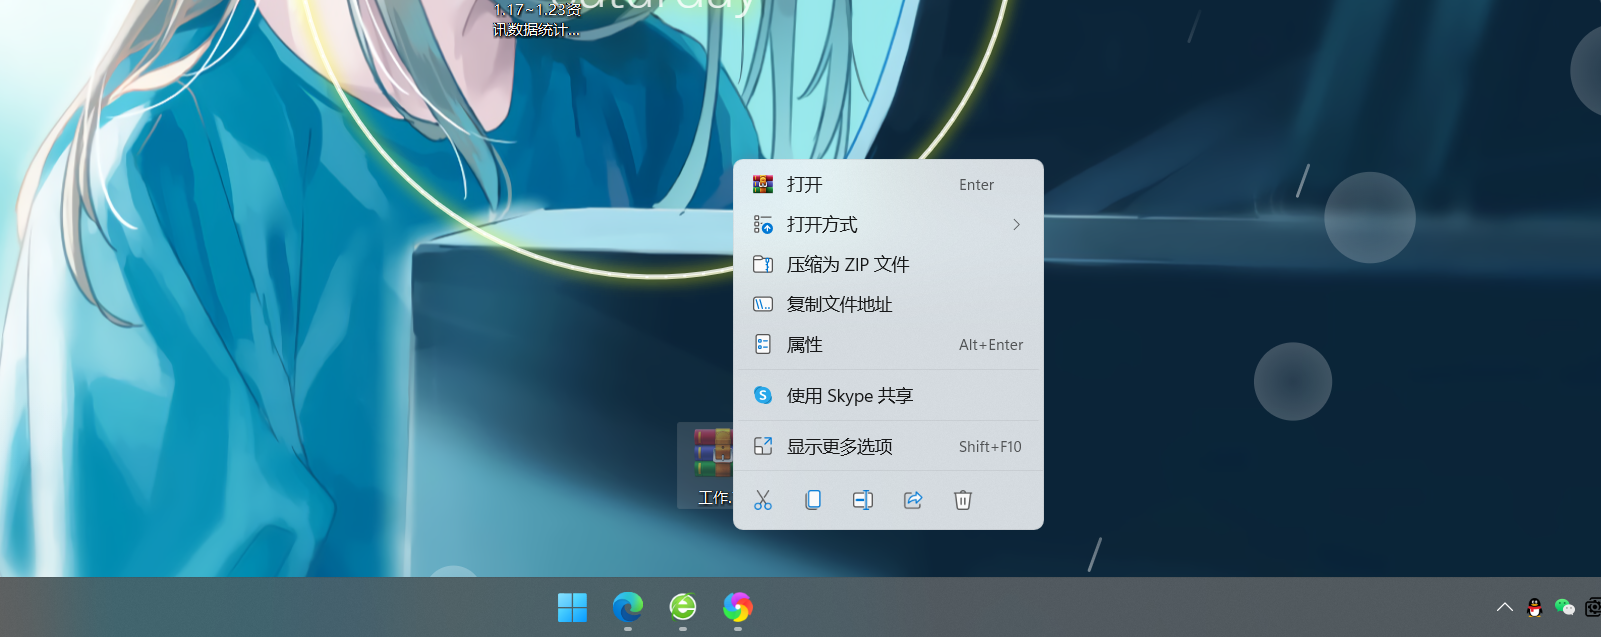Image resolution: width=1601 pixels, height=637 pixels.
Task: Click the Rename icon in context menu
Action: [863, 500]
